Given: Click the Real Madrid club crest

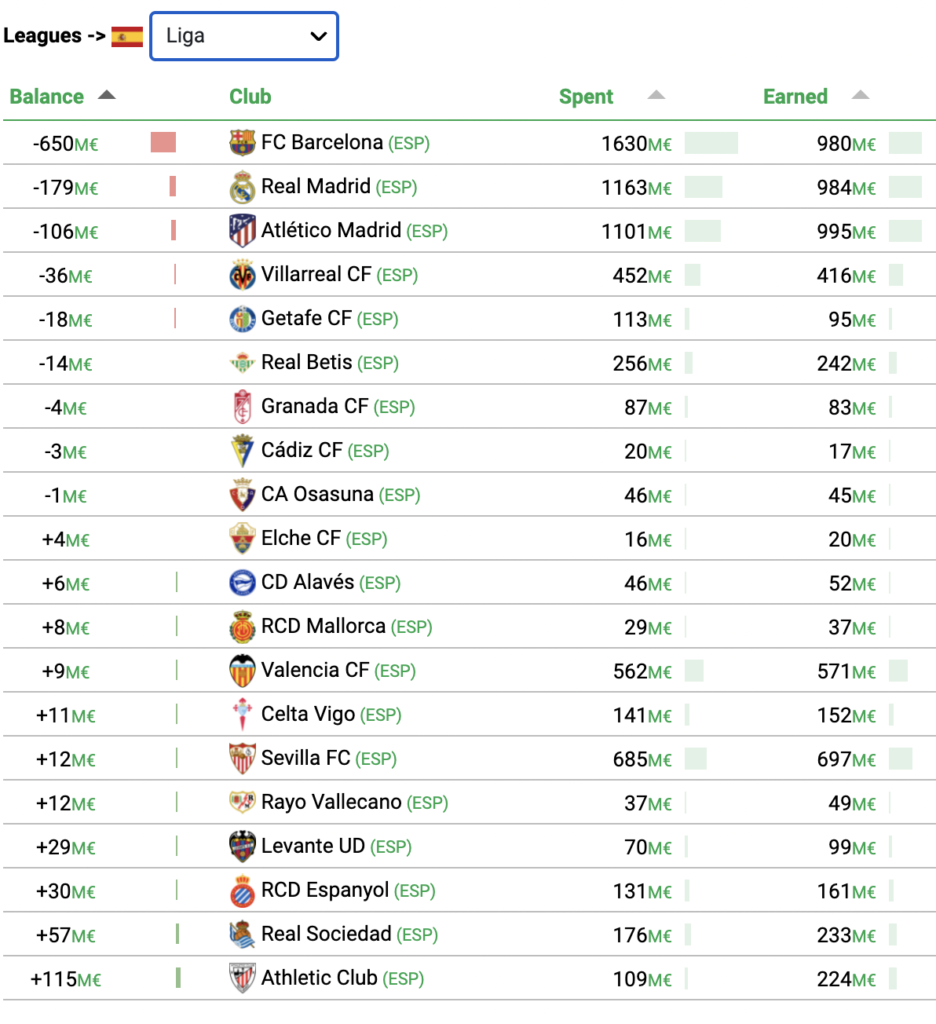Looking at the screenshot, I should click(x=242, y=187).
